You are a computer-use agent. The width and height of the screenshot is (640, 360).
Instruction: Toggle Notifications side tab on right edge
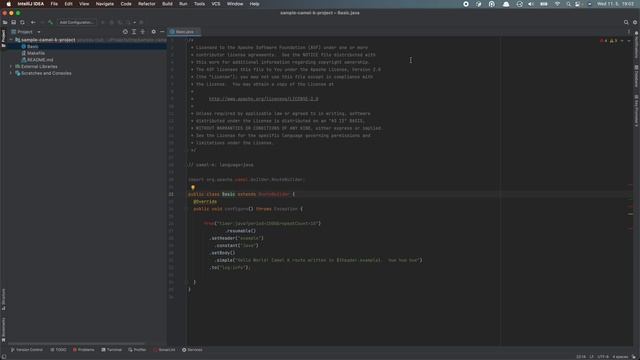636,45
